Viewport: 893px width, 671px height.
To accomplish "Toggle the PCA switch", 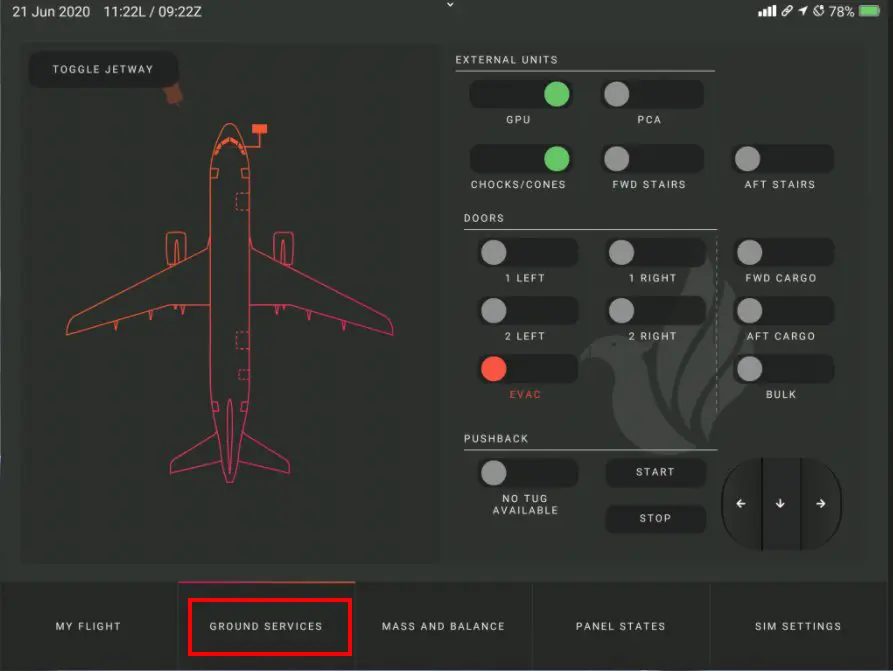I will (x=653, y=94).
